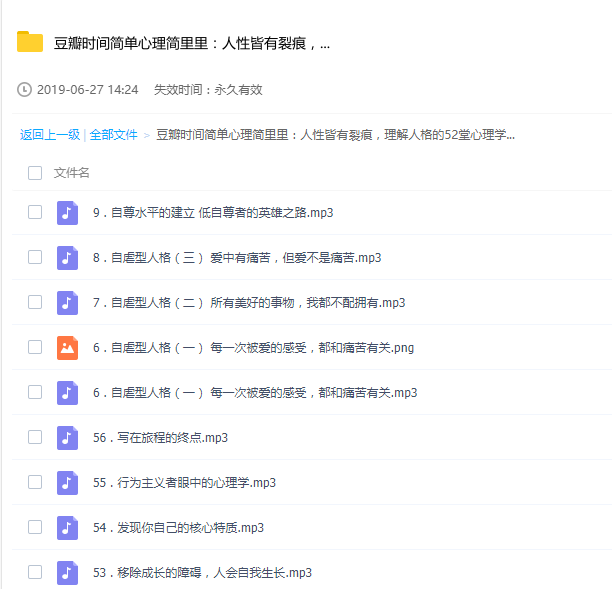Open file 9．自尊水平的建立 低自尊者的英雄之路.mp3
This screenshot has width=612, height=589.
[x=213, y=213]
